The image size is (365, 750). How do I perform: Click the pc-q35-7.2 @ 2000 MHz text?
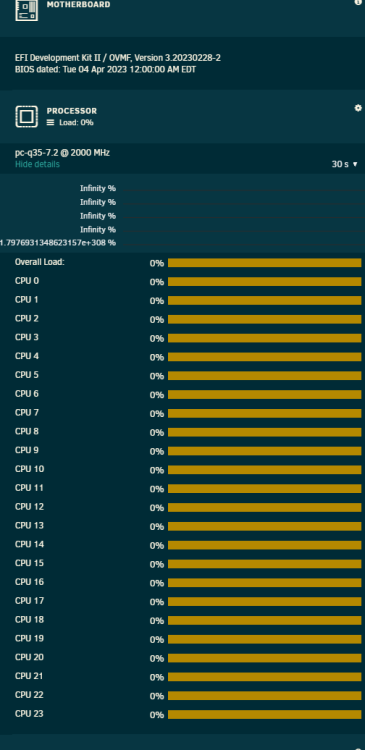(62, 153)
